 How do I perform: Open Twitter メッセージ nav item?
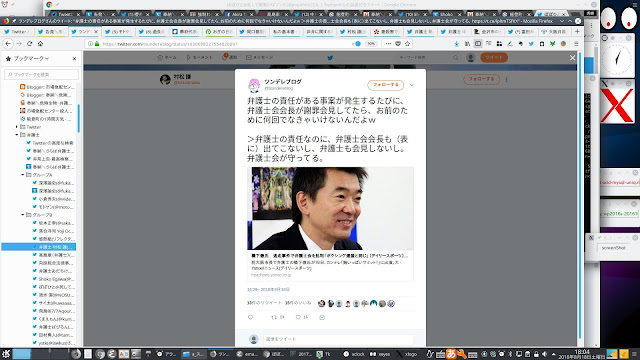pyautogui.click(x=259, y=58)
